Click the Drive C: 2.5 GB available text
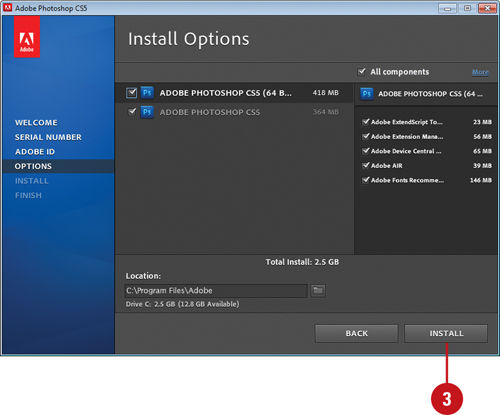The height and width of the screenshot is (415, 500). 182,304
